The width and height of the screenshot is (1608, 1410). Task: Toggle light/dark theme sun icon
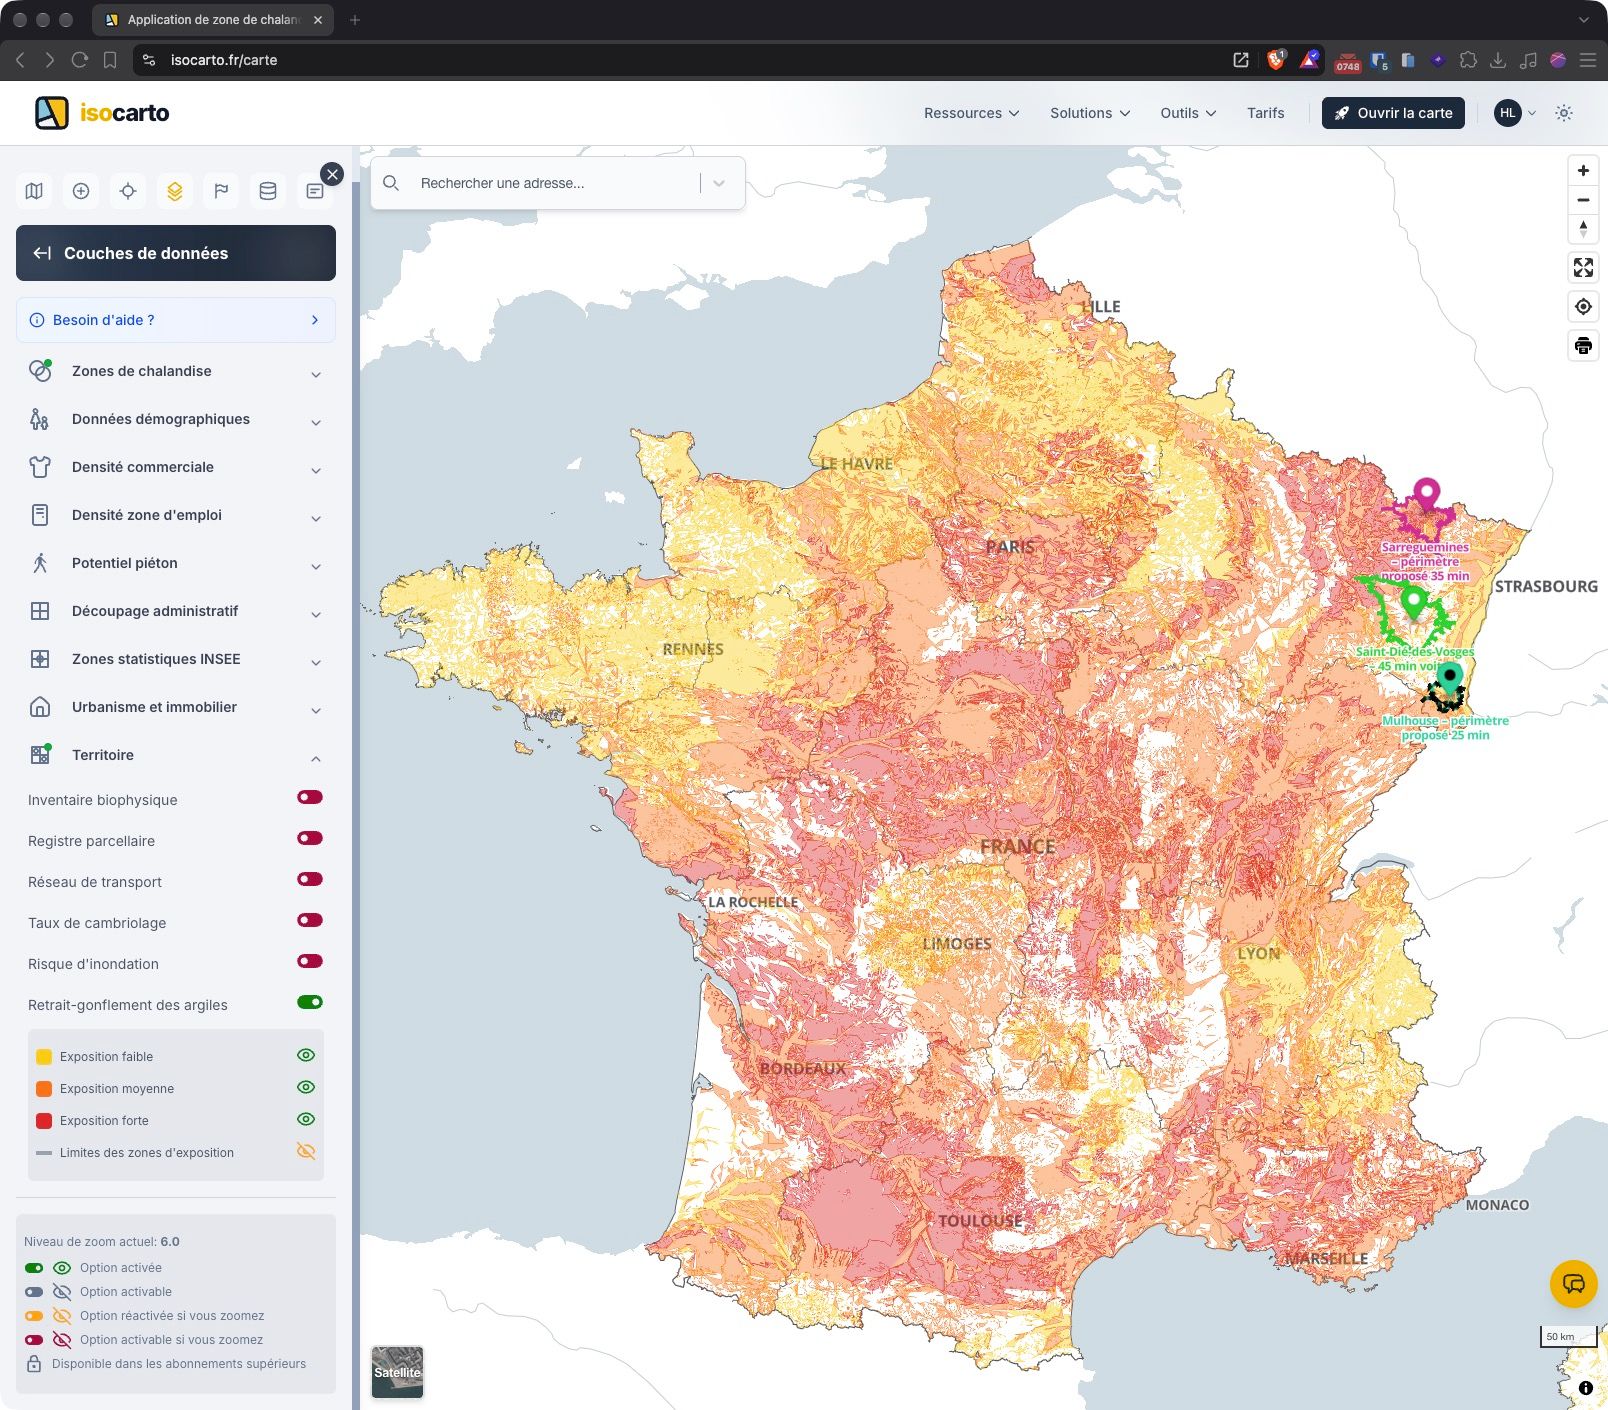coord(1564,113)
